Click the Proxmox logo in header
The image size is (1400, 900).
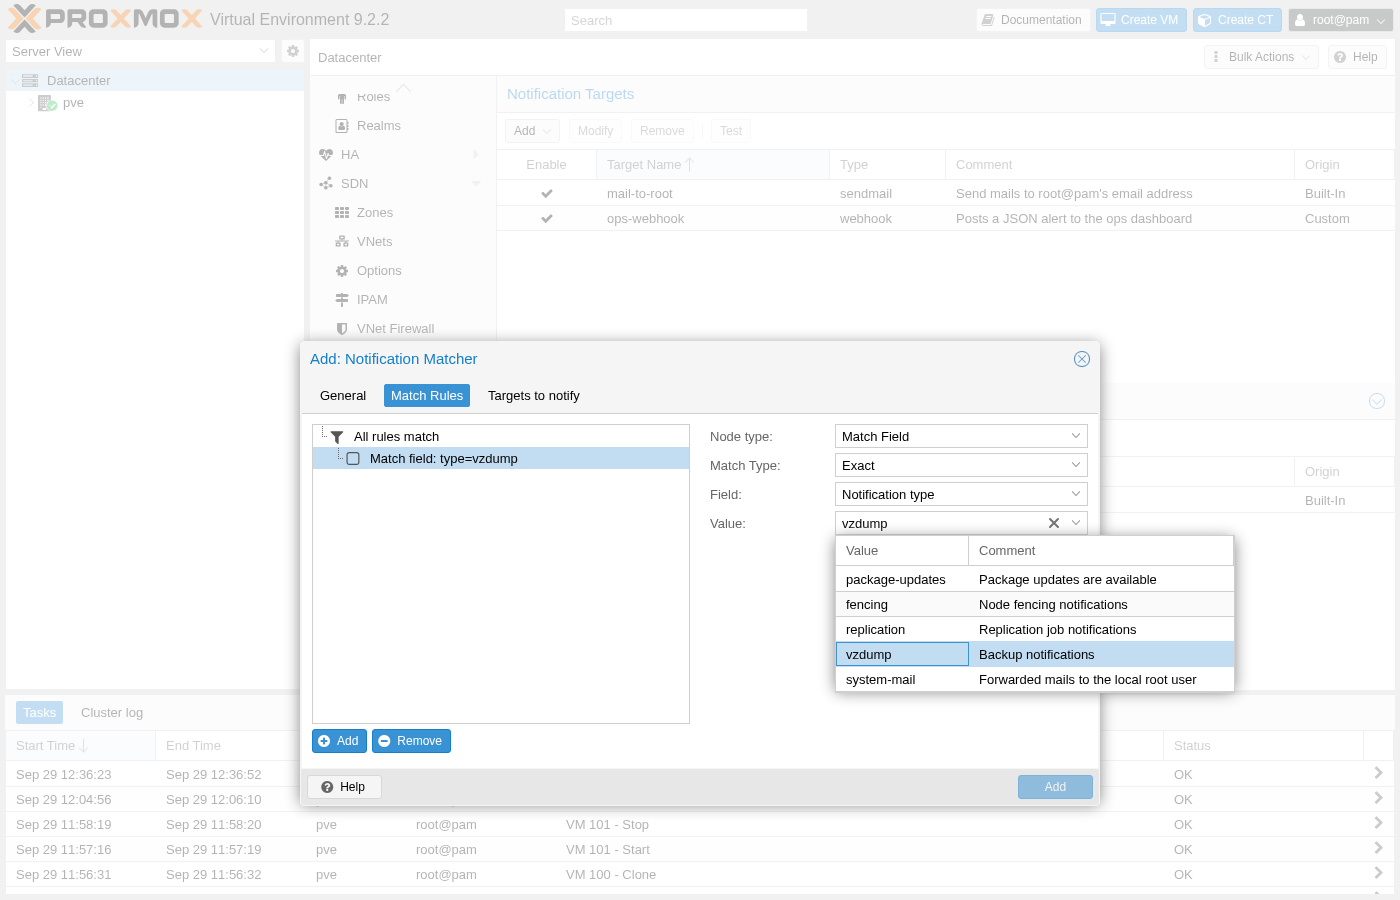[x=105, y=19]
